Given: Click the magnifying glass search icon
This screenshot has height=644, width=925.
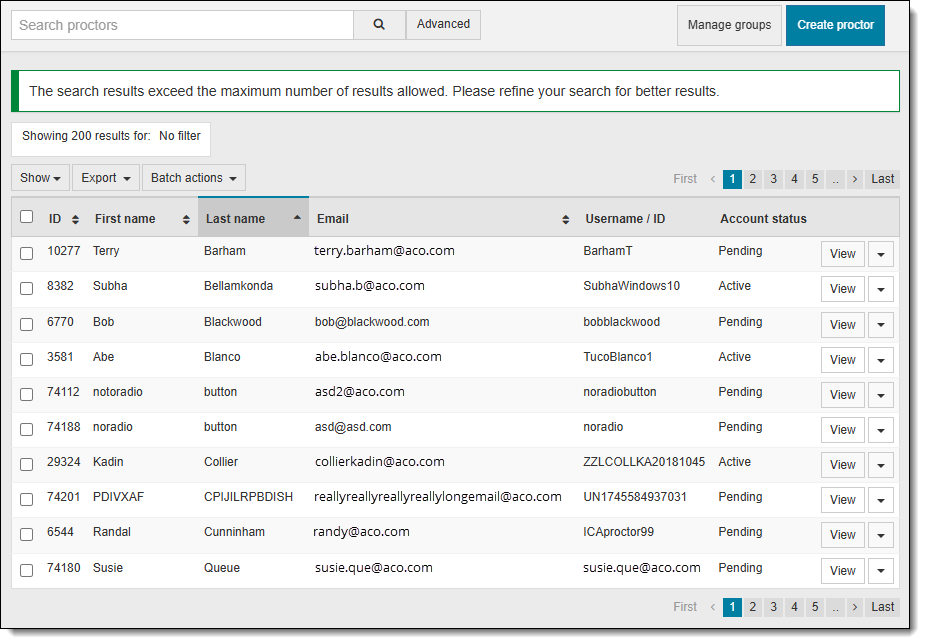Looking at the screenshot, I should pos(379,25).
